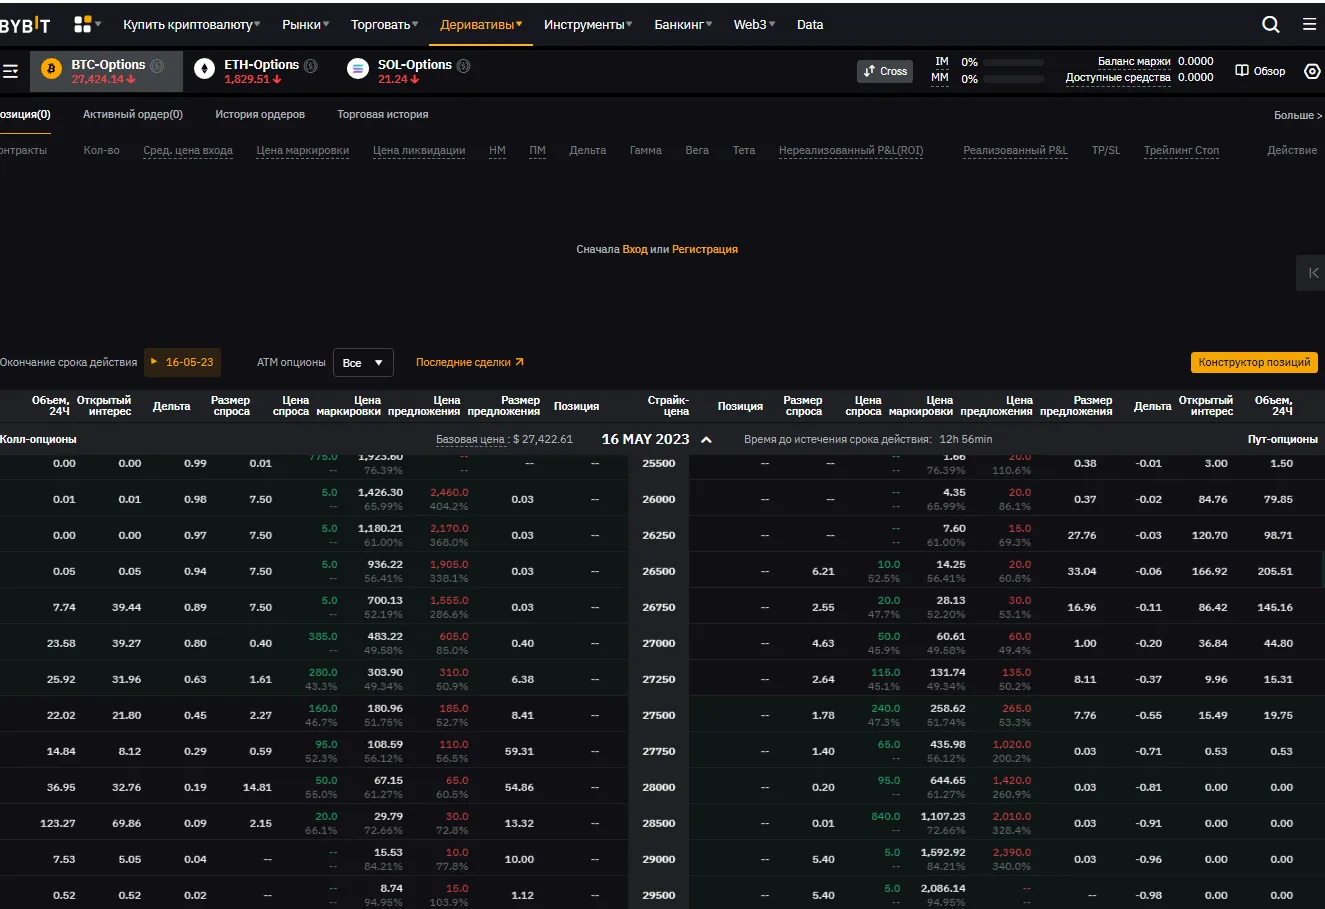Click the Конструктор позиций button
1325x909 pixels.
click(1253, 362)
